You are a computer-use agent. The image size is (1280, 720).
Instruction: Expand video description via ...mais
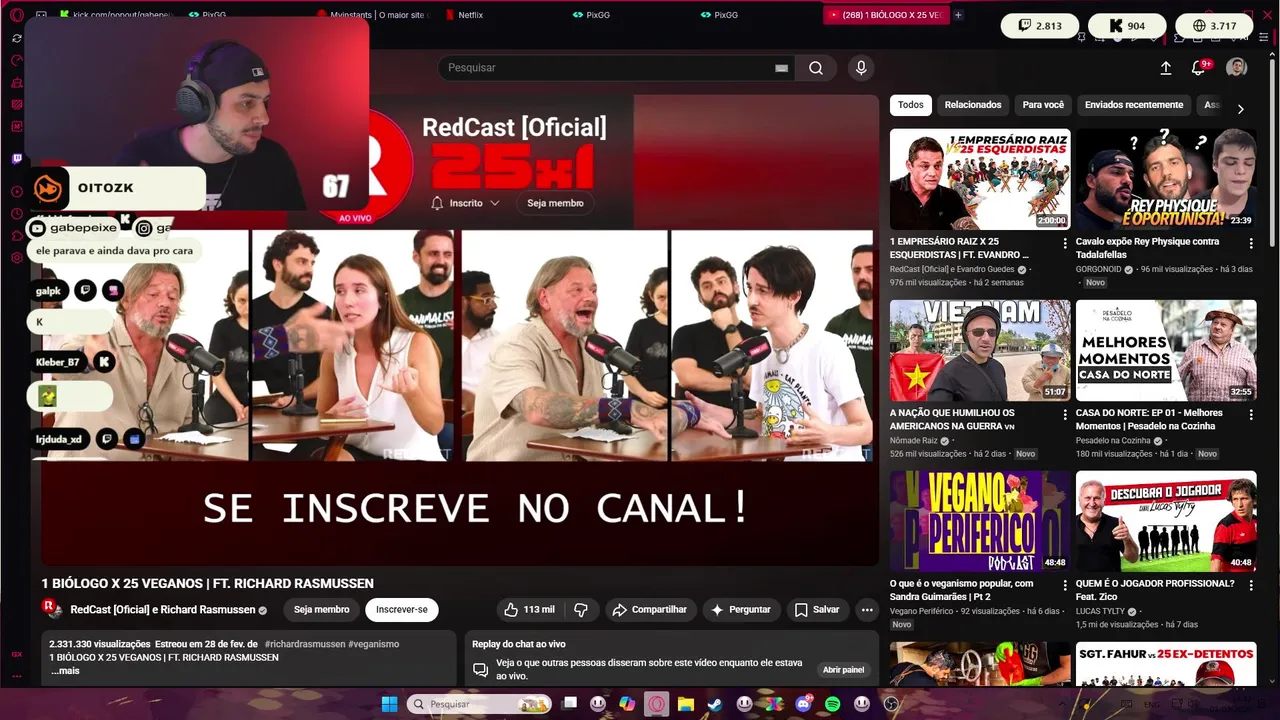pyautogui.click(x=65, y=671)
